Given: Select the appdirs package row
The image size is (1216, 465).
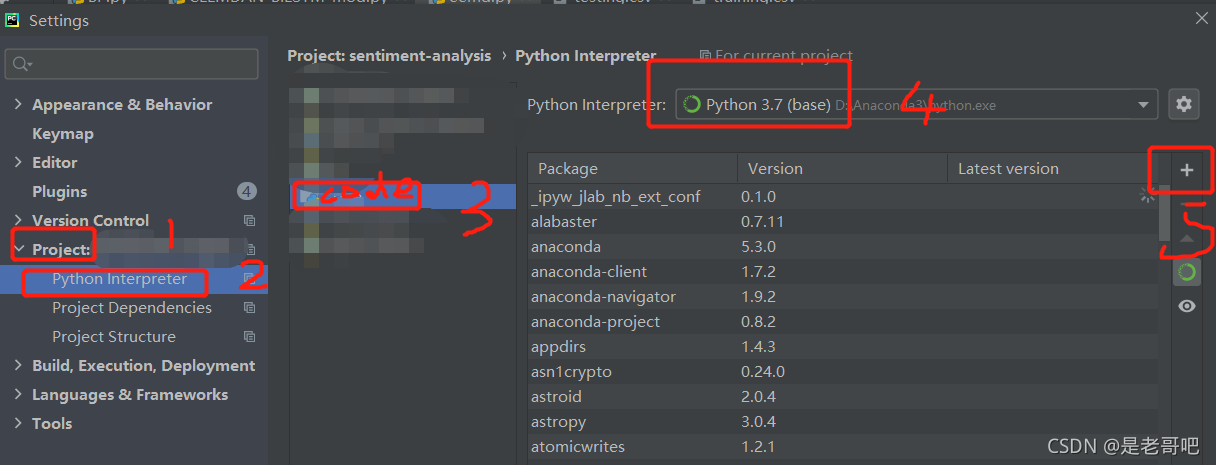Looking at the screenshot, I should tap(843, 347).
